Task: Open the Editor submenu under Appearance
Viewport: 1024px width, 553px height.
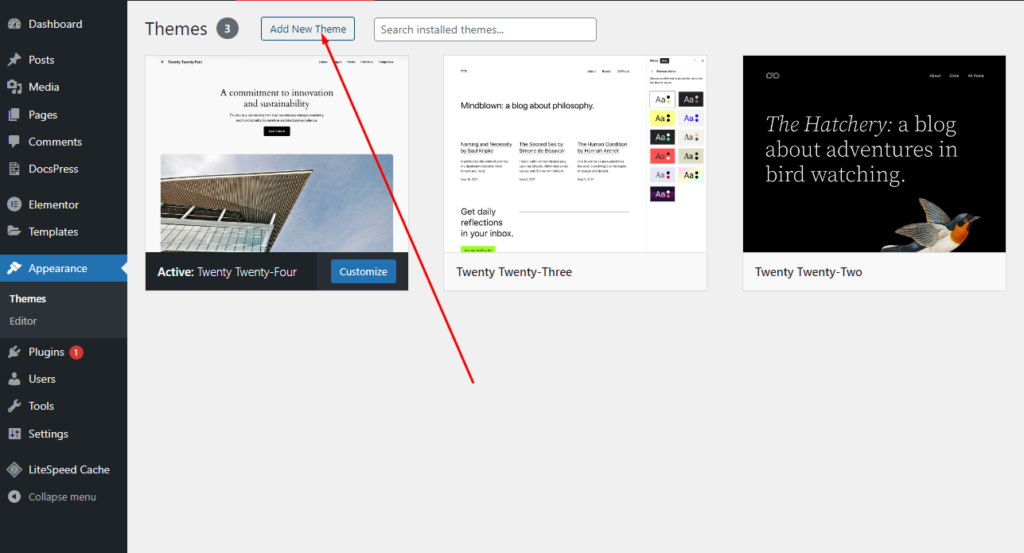Action: coord(23,321)
